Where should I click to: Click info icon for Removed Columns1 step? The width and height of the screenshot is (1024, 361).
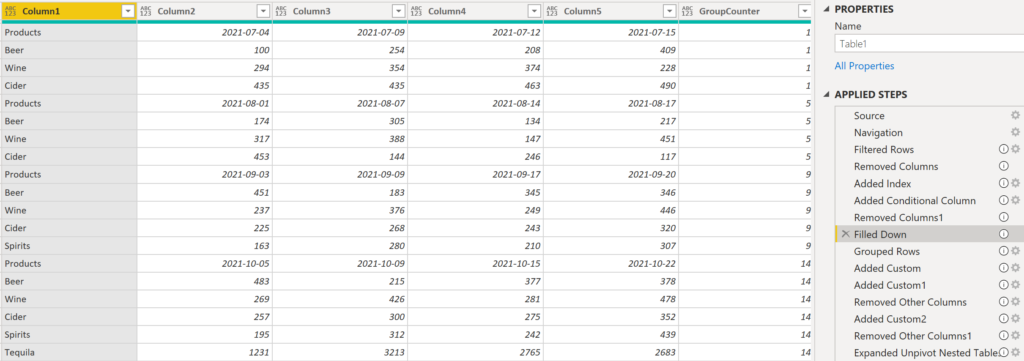pyautogui.click(x=1004, y=217)
